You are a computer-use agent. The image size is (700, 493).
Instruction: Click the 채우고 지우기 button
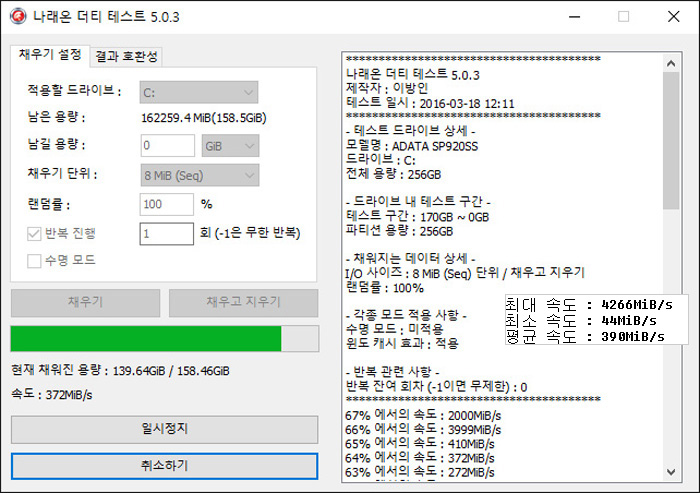coord(243,303)
